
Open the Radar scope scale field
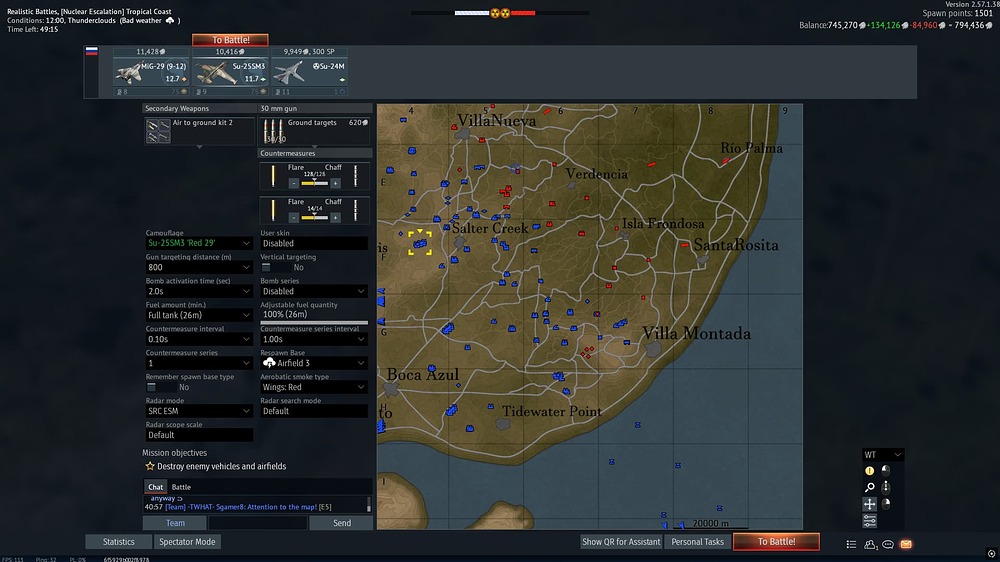pos(199,435)
